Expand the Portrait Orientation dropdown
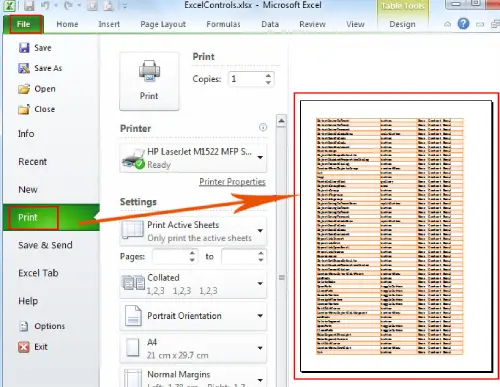This screenshot has width=500, height=387. 260,316
